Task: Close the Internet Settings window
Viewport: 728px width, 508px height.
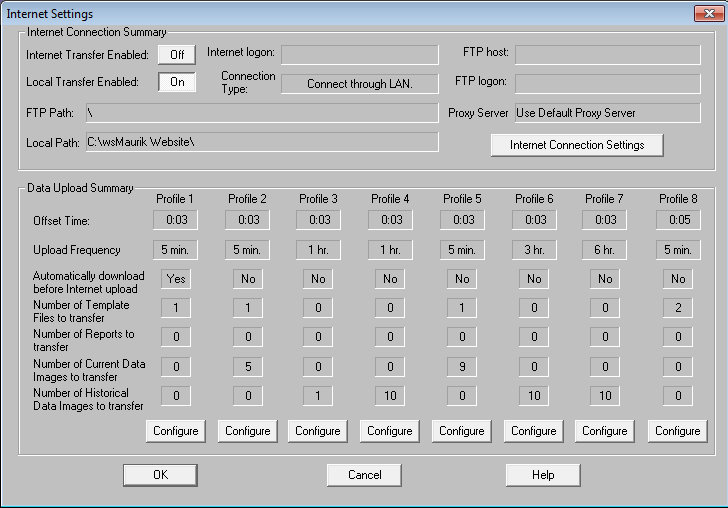Action: tap(709, 13)
